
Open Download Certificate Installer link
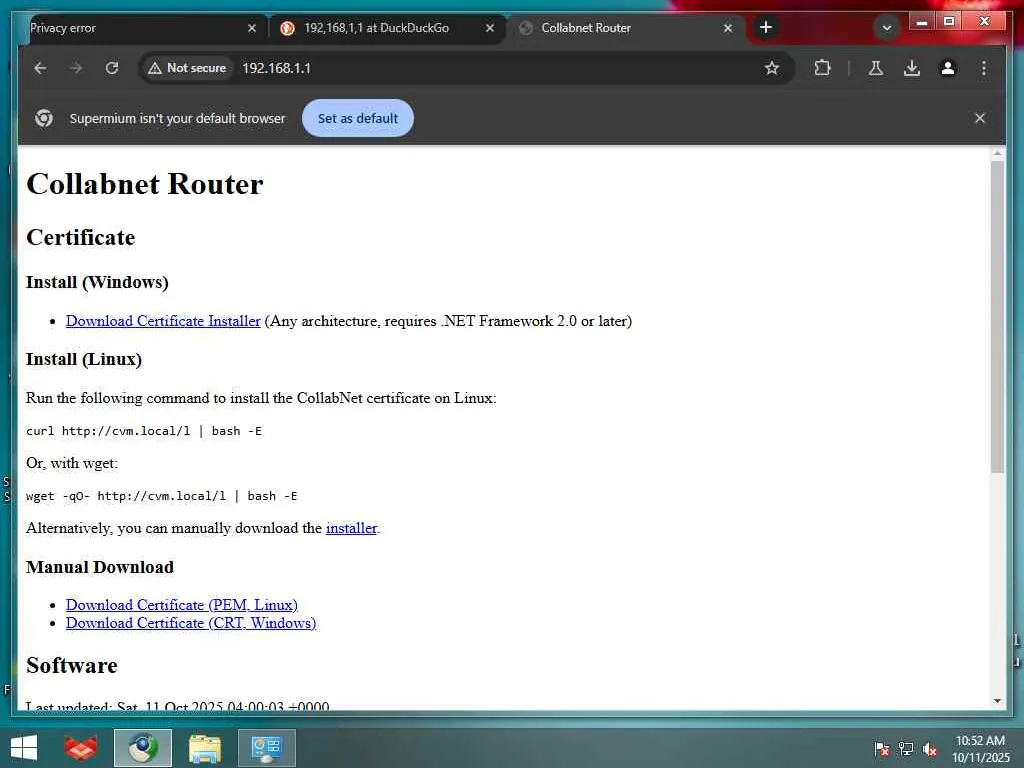(163, 321)
